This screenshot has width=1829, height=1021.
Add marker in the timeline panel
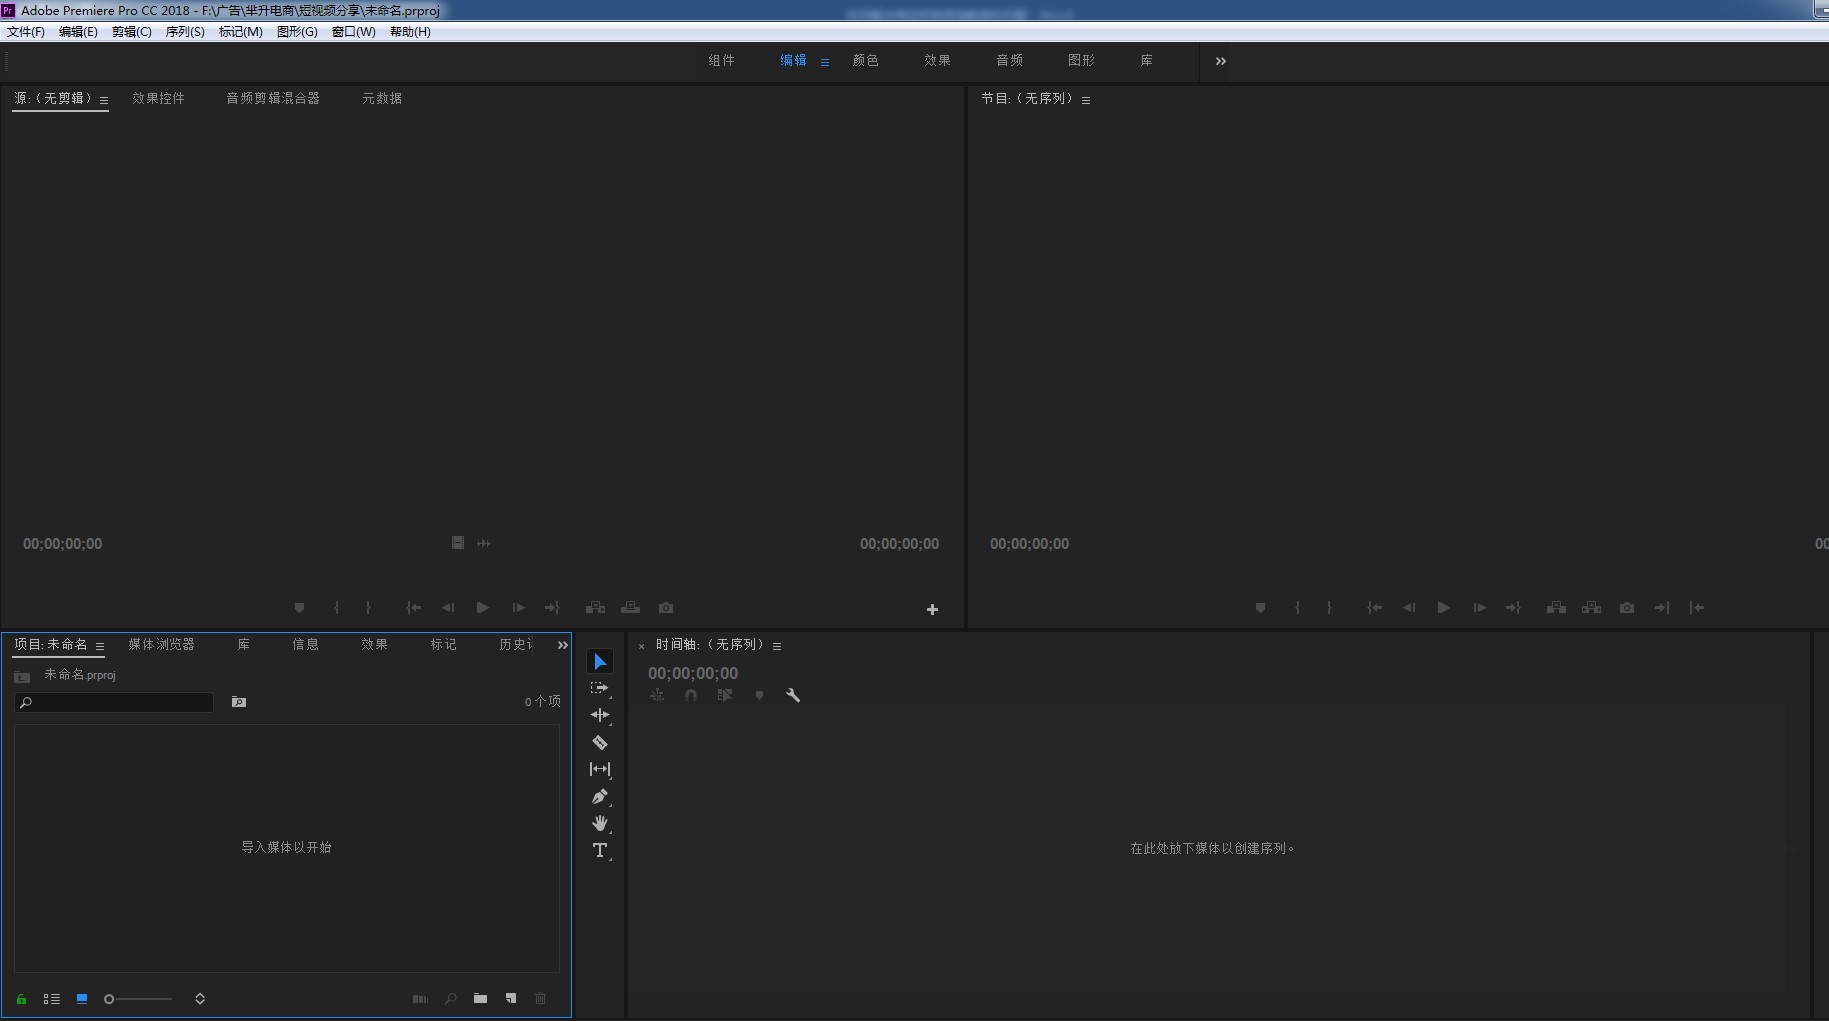coord(759,695)
